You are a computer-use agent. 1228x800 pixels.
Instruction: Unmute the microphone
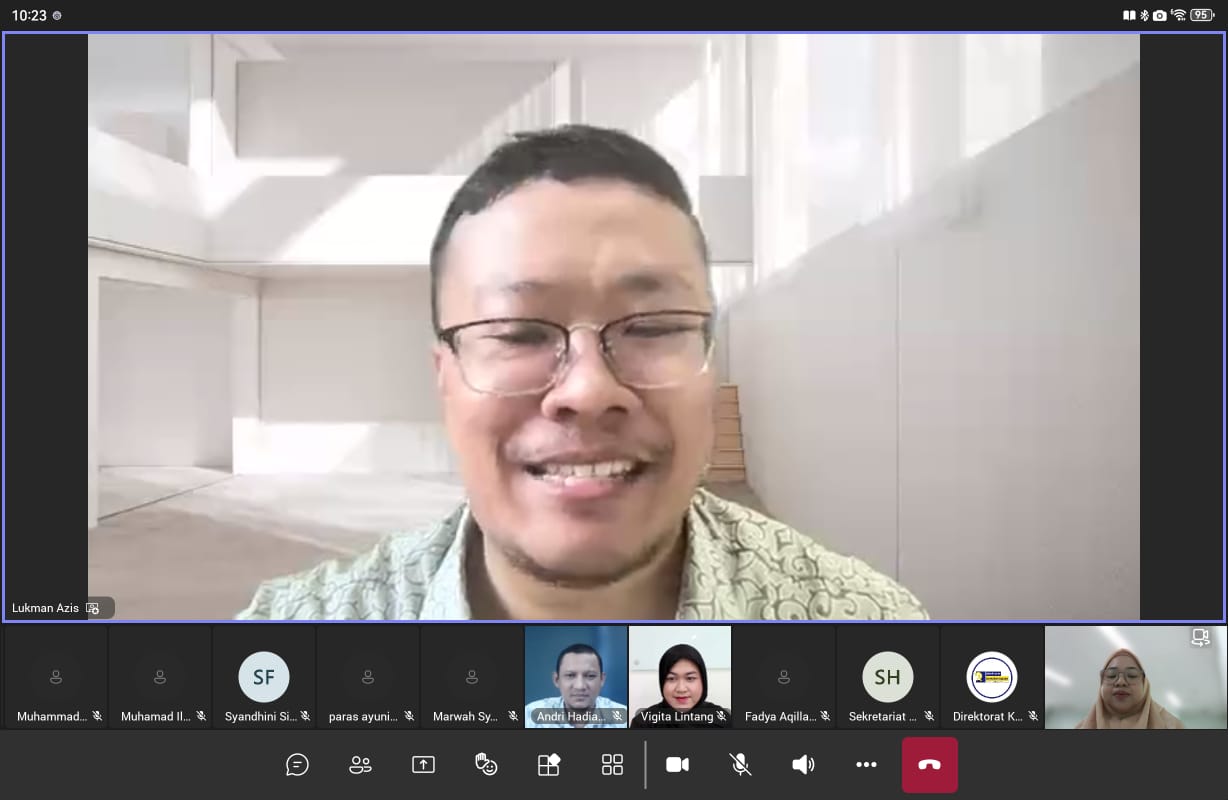click(740, 765)
